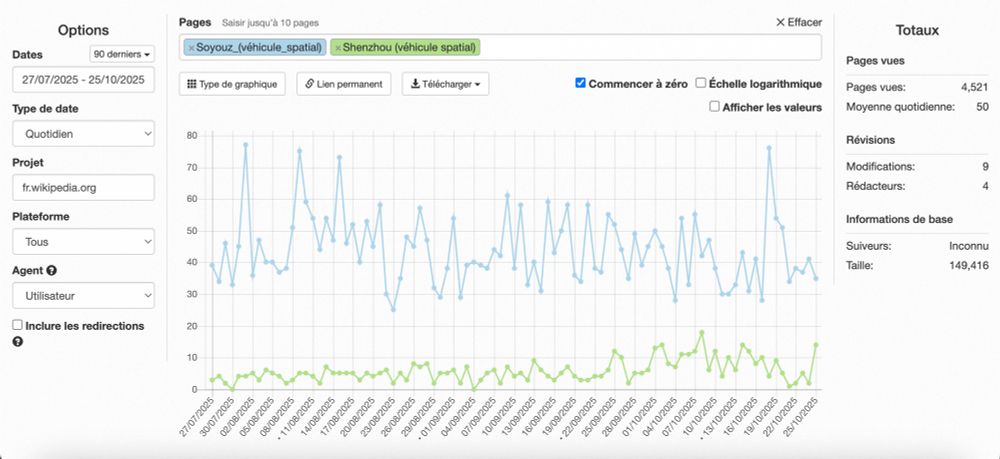Image resolution: width=1000 pixels, height=459 pixels.
Task: Copy the Lien permanent link button
Action: (x=344, y=84)
